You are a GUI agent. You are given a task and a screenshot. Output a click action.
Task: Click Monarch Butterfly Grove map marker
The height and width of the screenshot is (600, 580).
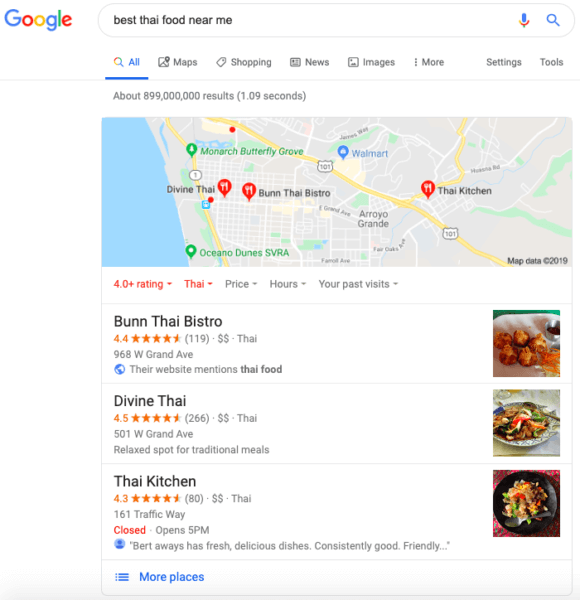pyautogui.click(x=191, y=150)
